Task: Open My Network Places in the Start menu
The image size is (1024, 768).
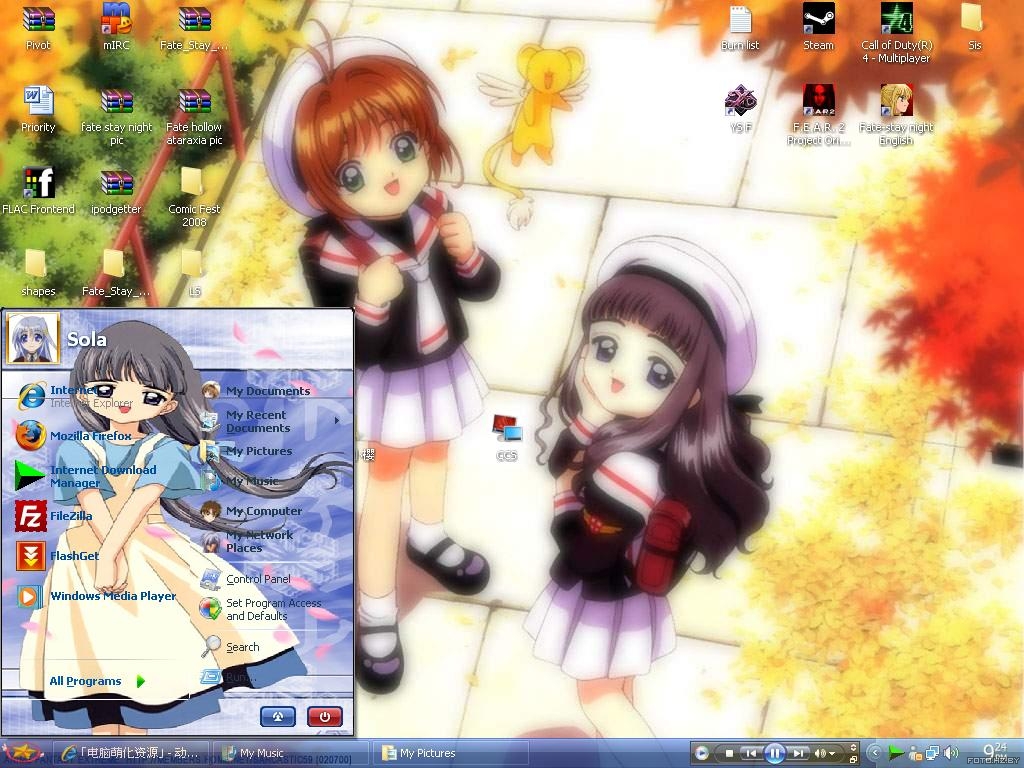Action: (x=248, y=541)
